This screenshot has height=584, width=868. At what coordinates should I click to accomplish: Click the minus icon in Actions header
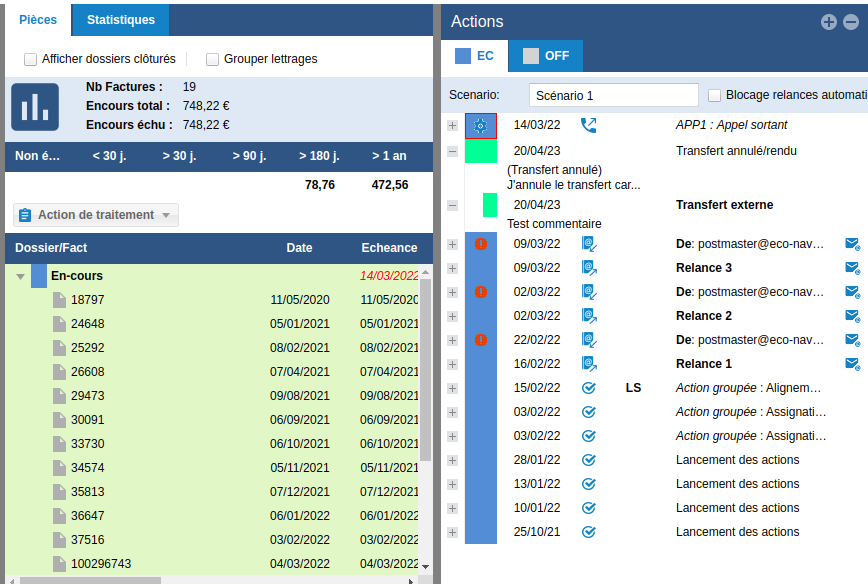point(851,22)
